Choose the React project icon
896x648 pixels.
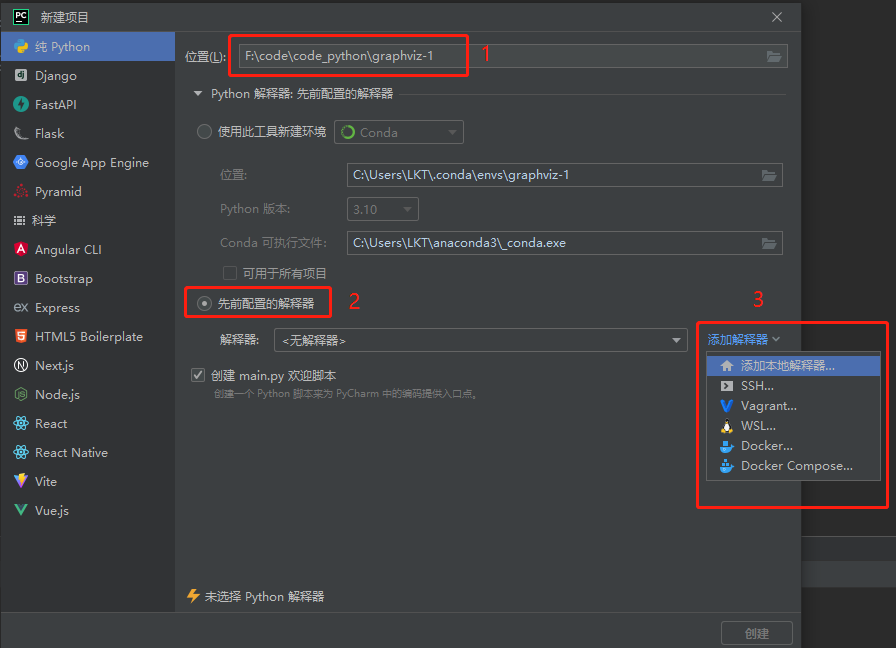click(x=21, y=423)
